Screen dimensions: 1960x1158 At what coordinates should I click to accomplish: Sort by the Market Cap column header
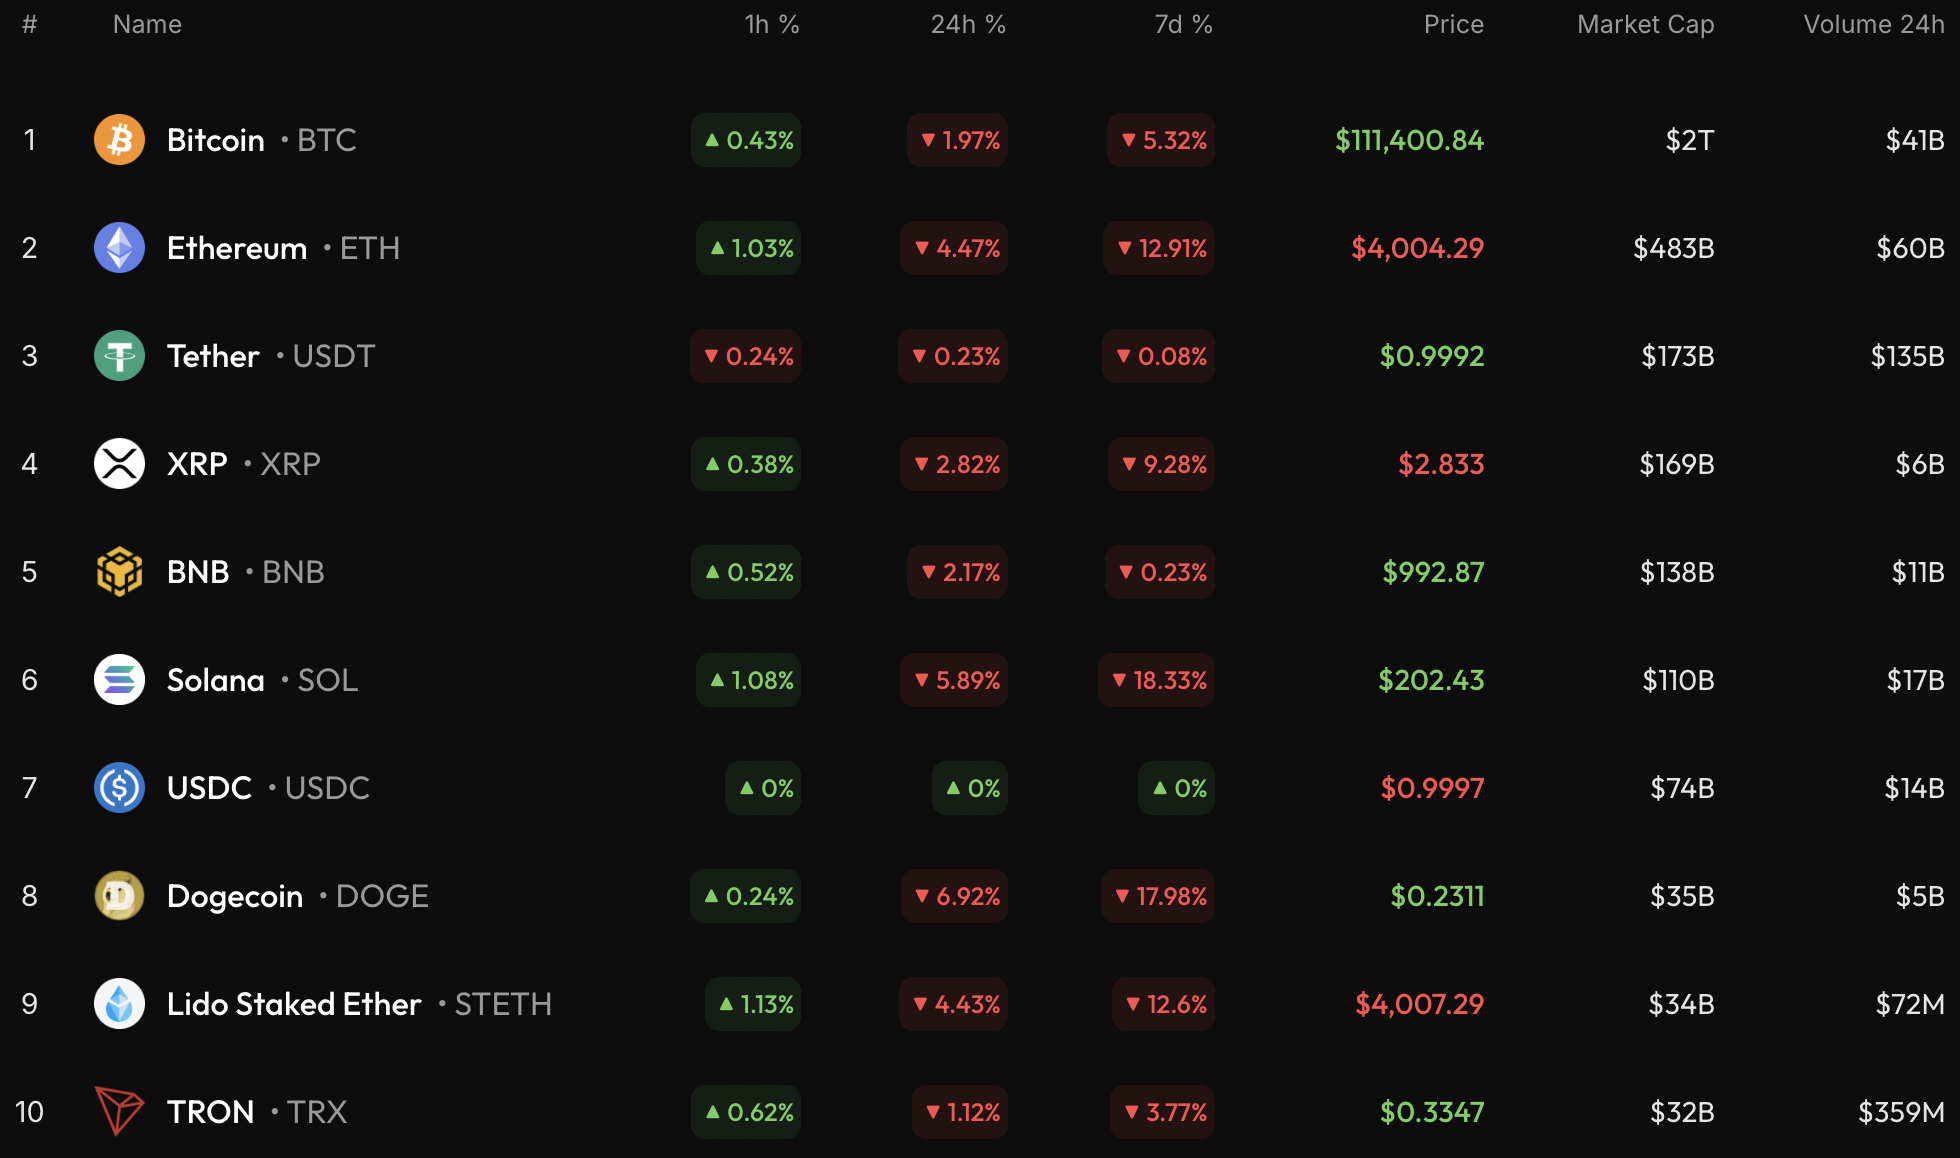coord(1645,24)
